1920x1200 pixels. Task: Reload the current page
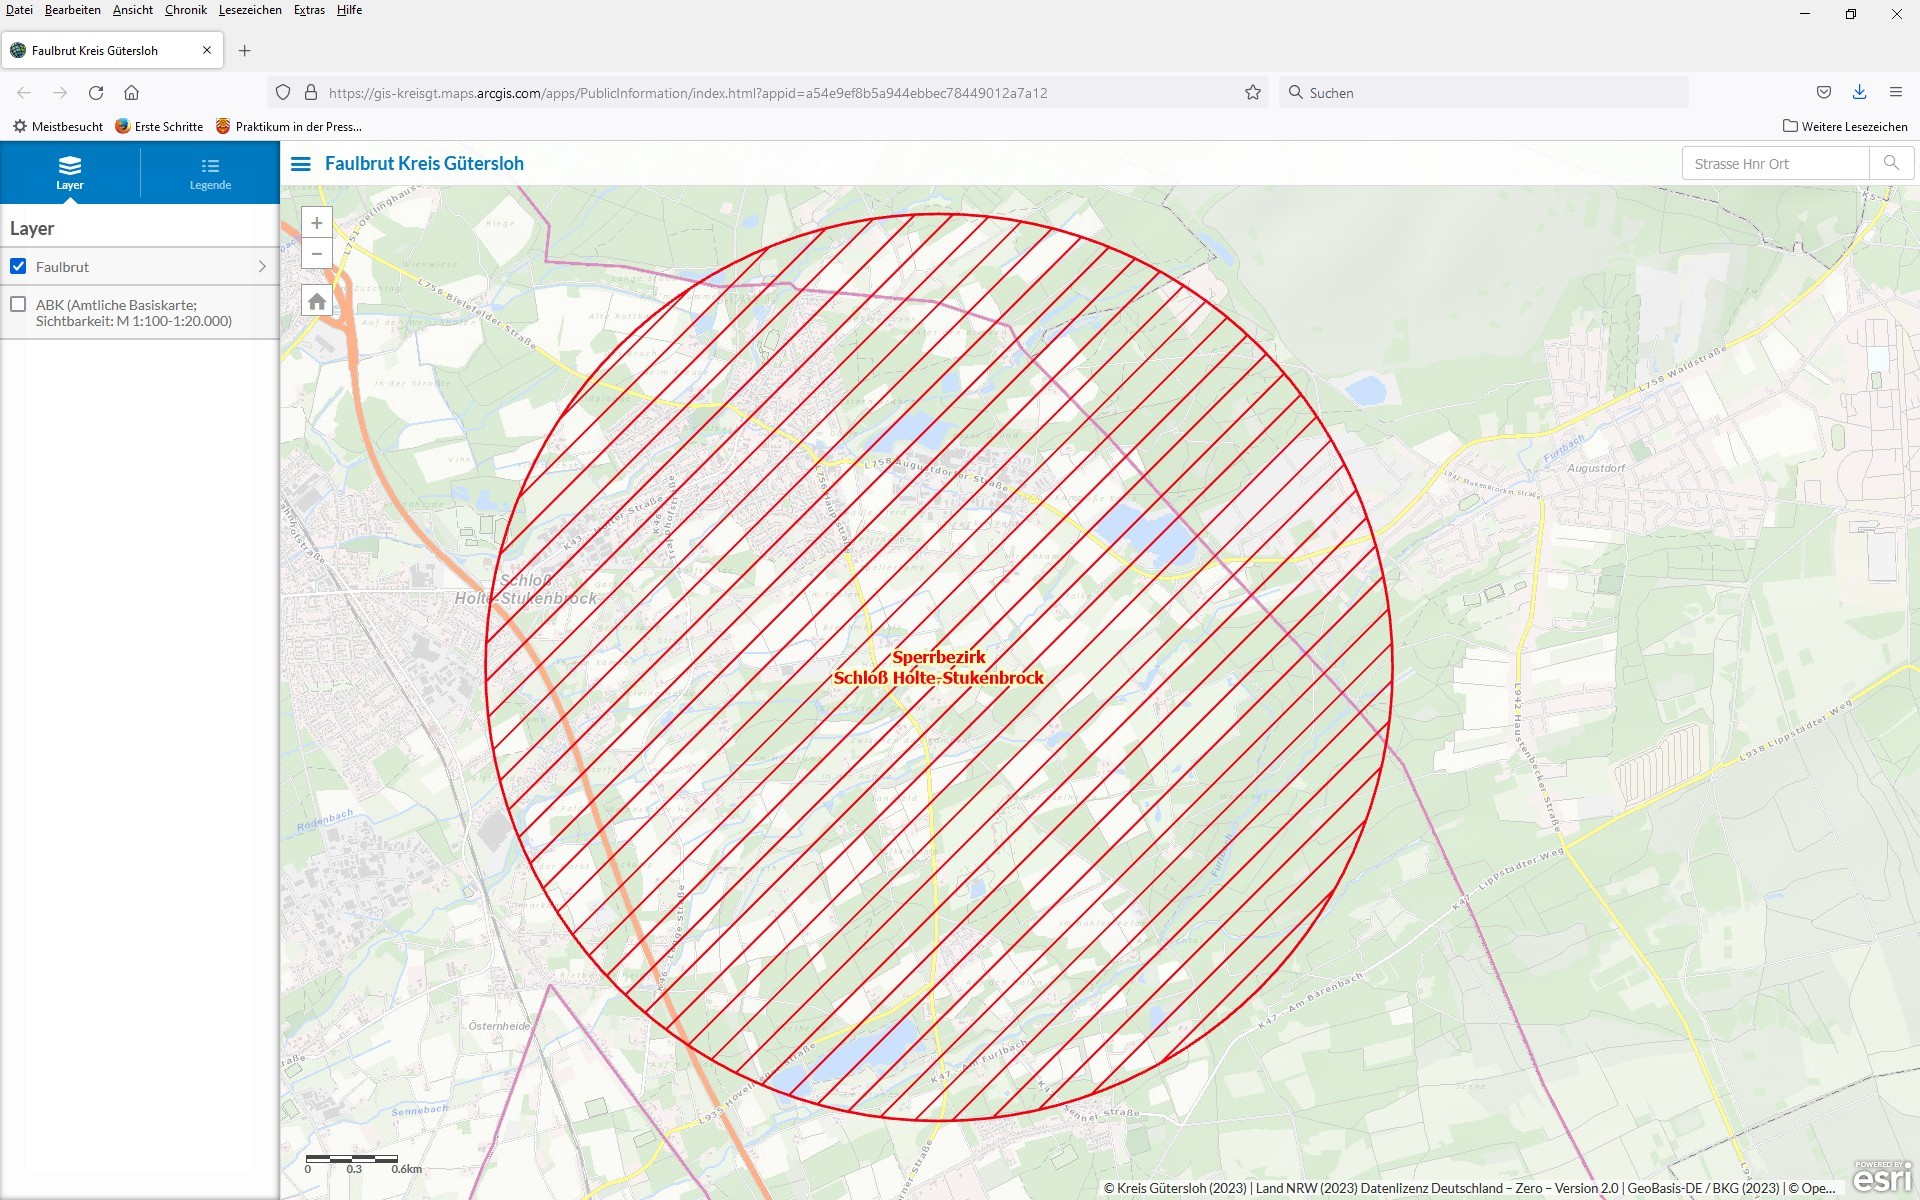coord(96,92)
